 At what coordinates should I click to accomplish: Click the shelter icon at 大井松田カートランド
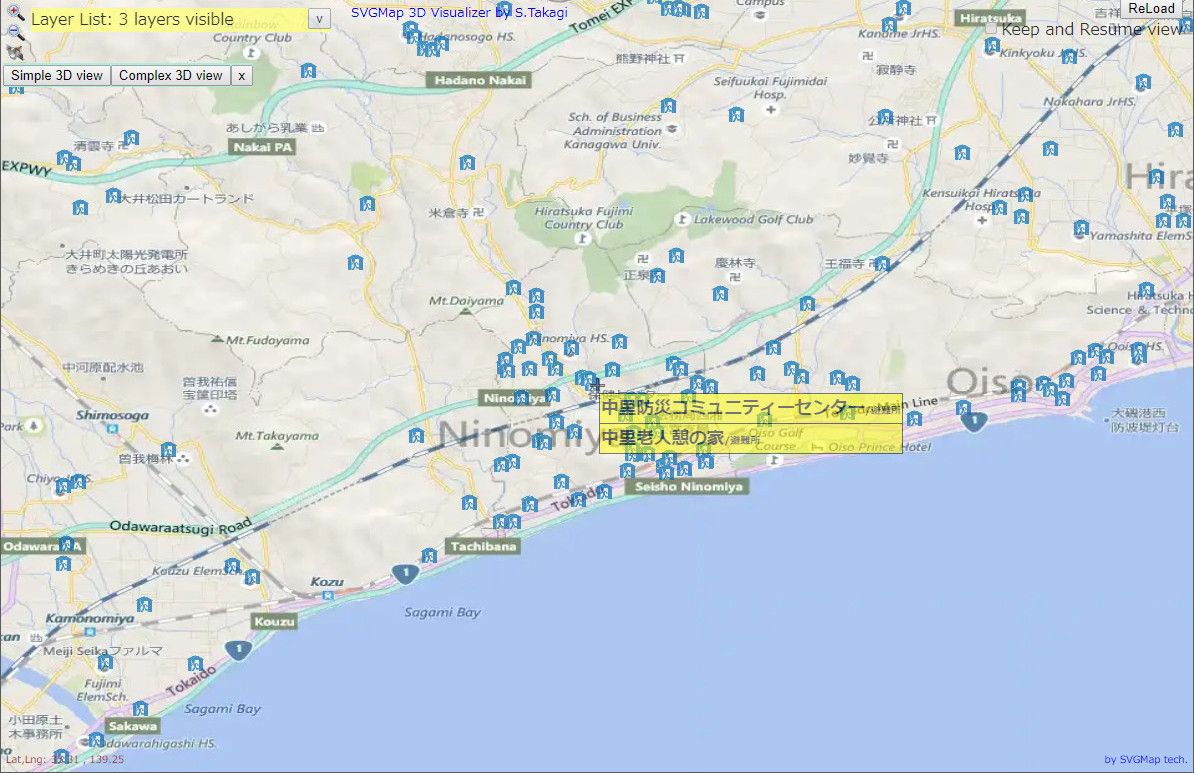[113, 196]
